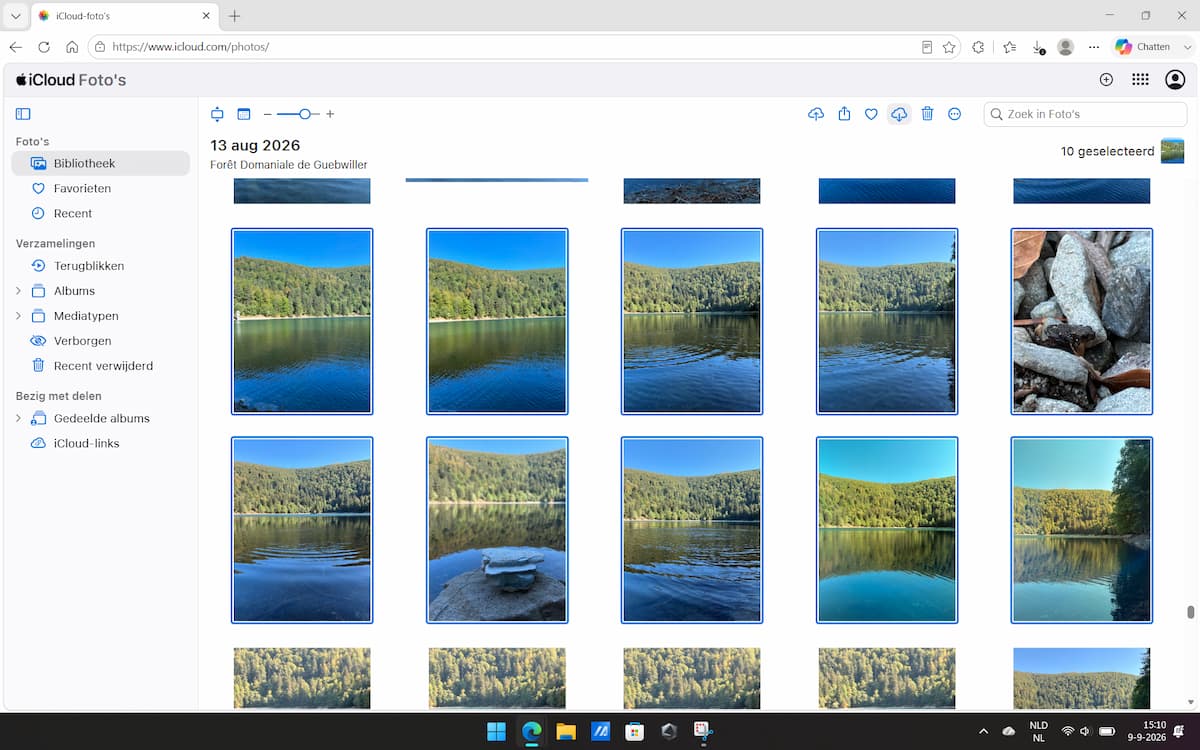The image size is (1200, 750).
Task: Click the search field Zoek in Foto's
Action: tap(1085, 114)
